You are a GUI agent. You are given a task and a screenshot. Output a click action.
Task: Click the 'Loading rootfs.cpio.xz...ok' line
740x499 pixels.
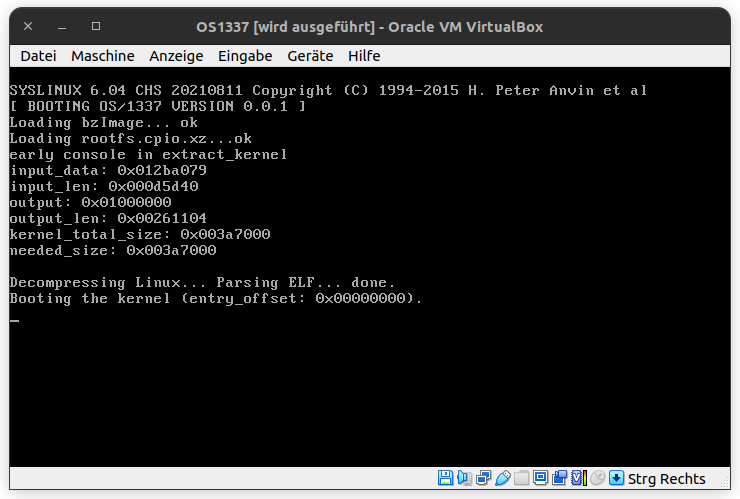(x=131, y=138)
